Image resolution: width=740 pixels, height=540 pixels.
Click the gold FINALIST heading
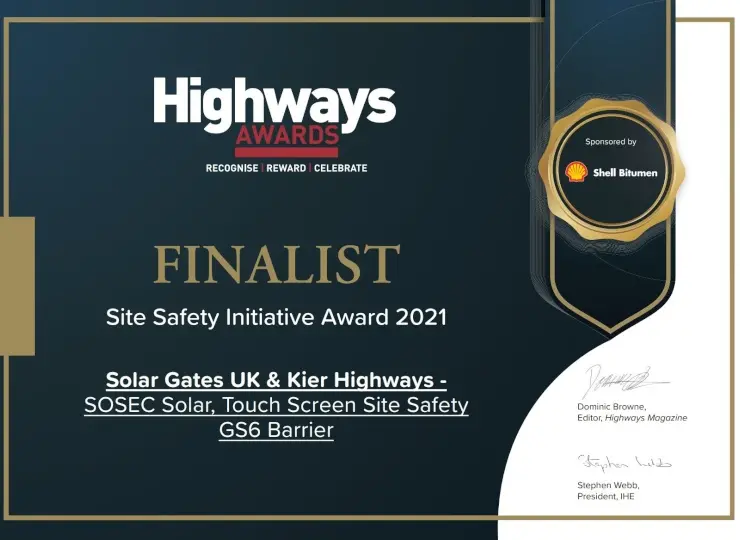tap(277, 264)
